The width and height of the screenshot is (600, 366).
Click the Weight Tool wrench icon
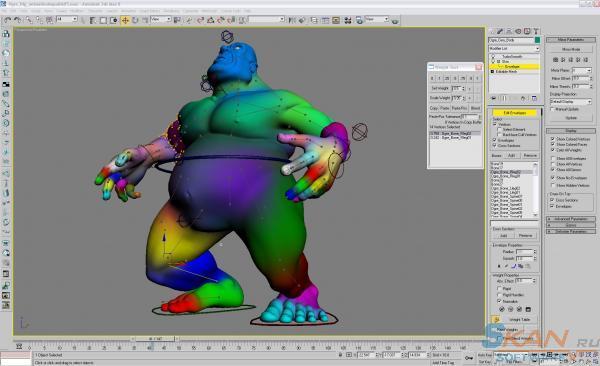[496, 319]
